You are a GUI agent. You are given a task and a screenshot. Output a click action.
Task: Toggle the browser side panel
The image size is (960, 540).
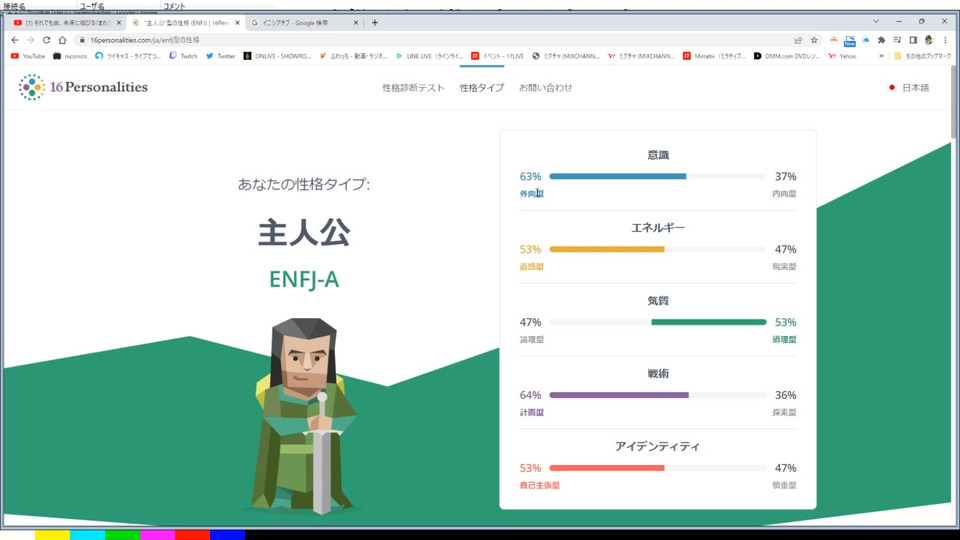point(913,40)
